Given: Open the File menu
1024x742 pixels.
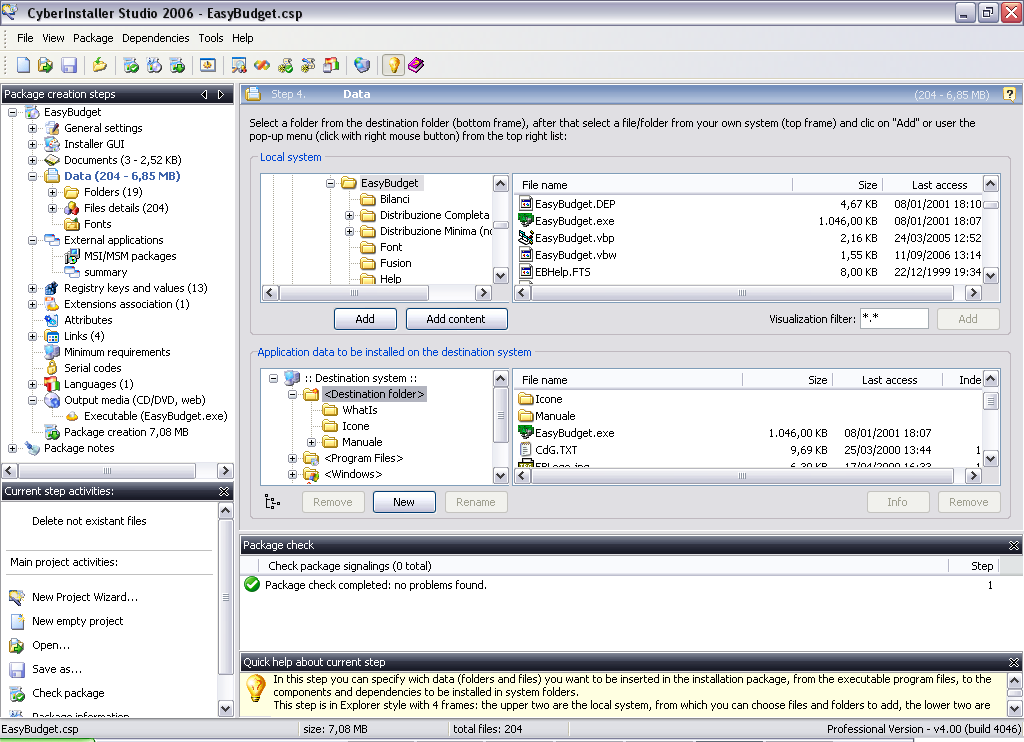Looking at the screenshot, I should point(25,38).
